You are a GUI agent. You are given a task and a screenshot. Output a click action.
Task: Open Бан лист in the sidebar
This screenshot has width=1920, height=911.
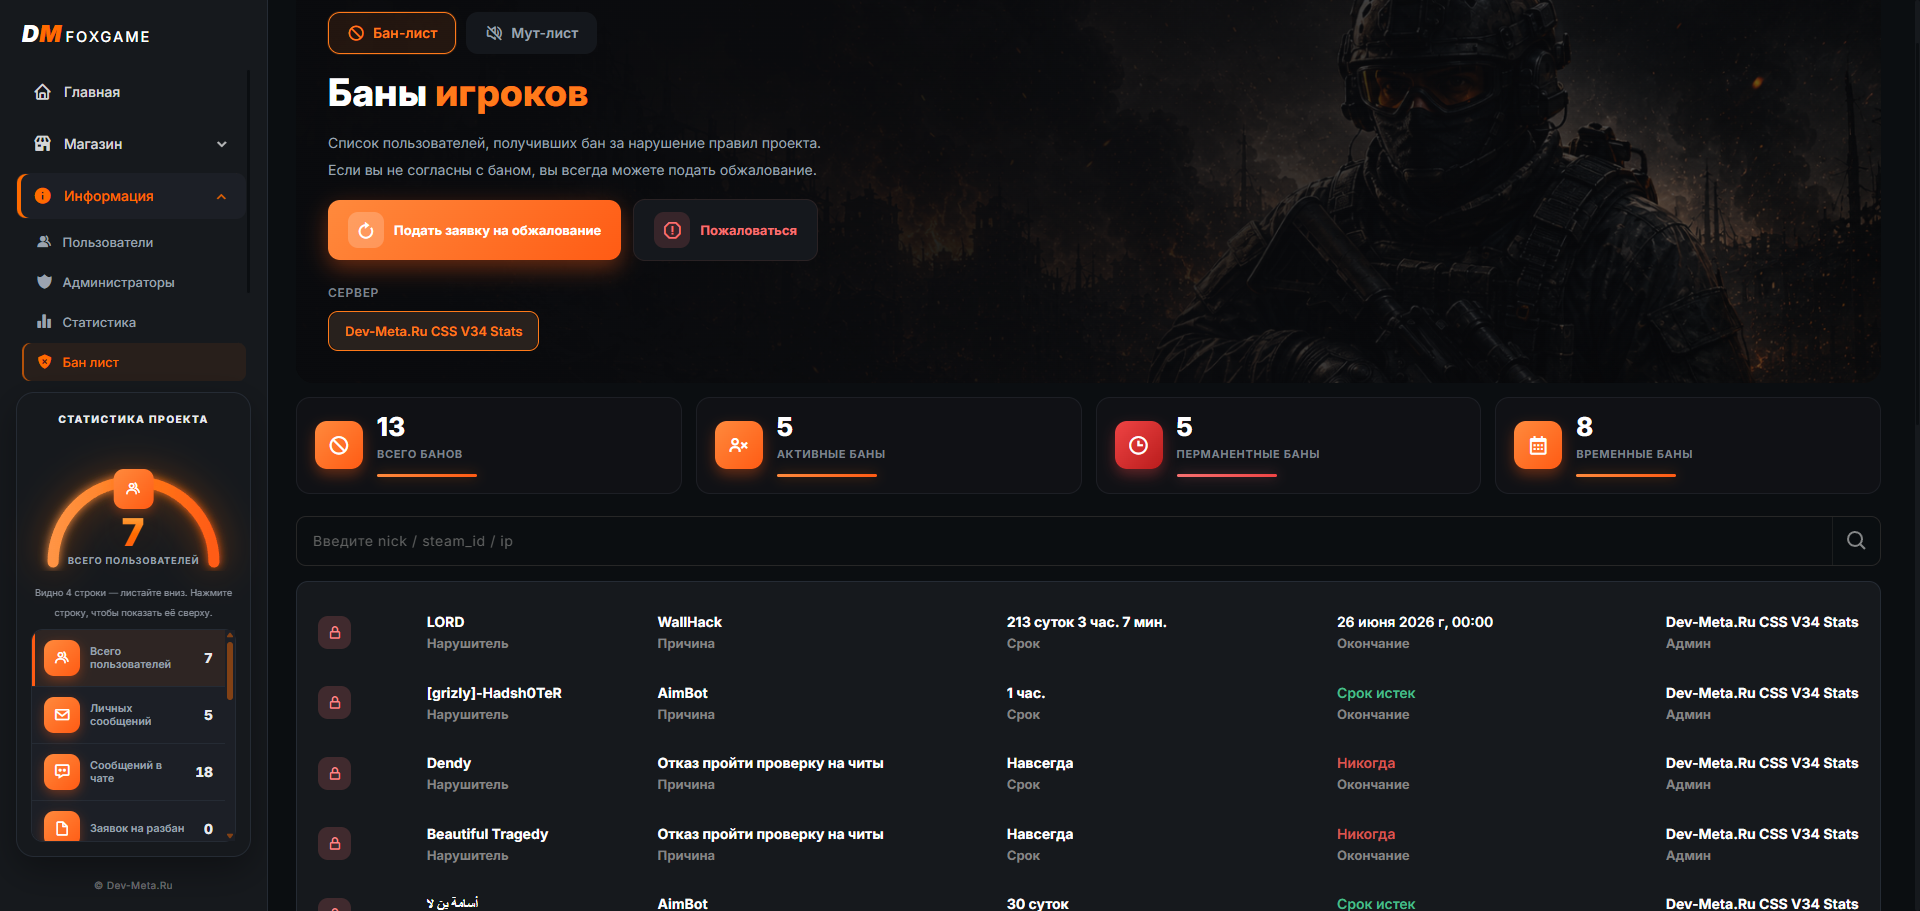click(134, 362)
